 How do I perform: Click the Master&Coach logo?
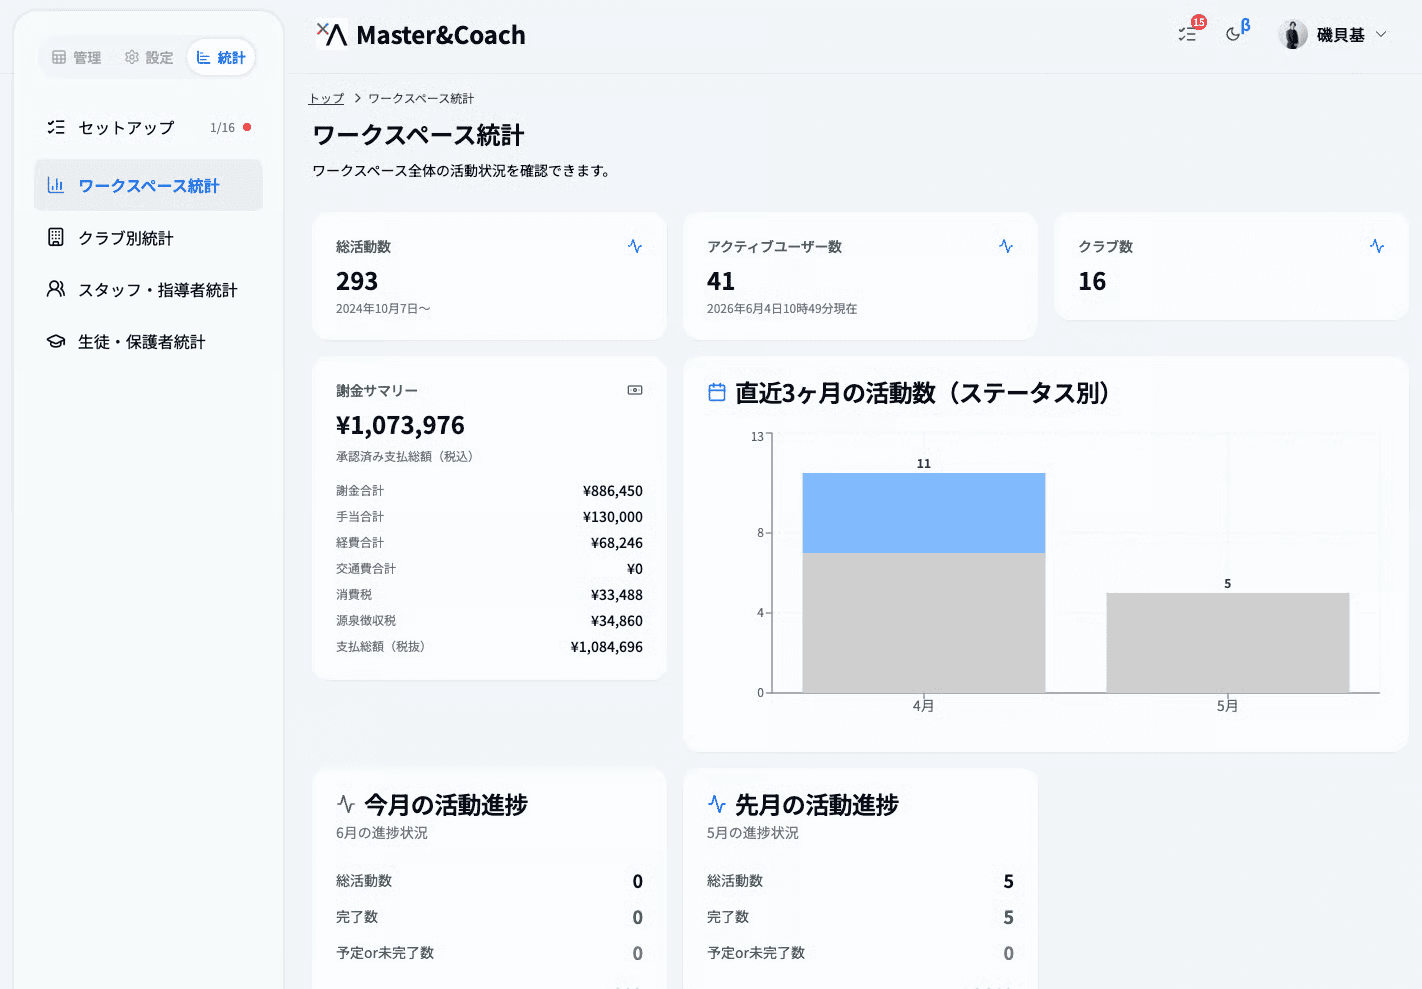pos(420,35)
